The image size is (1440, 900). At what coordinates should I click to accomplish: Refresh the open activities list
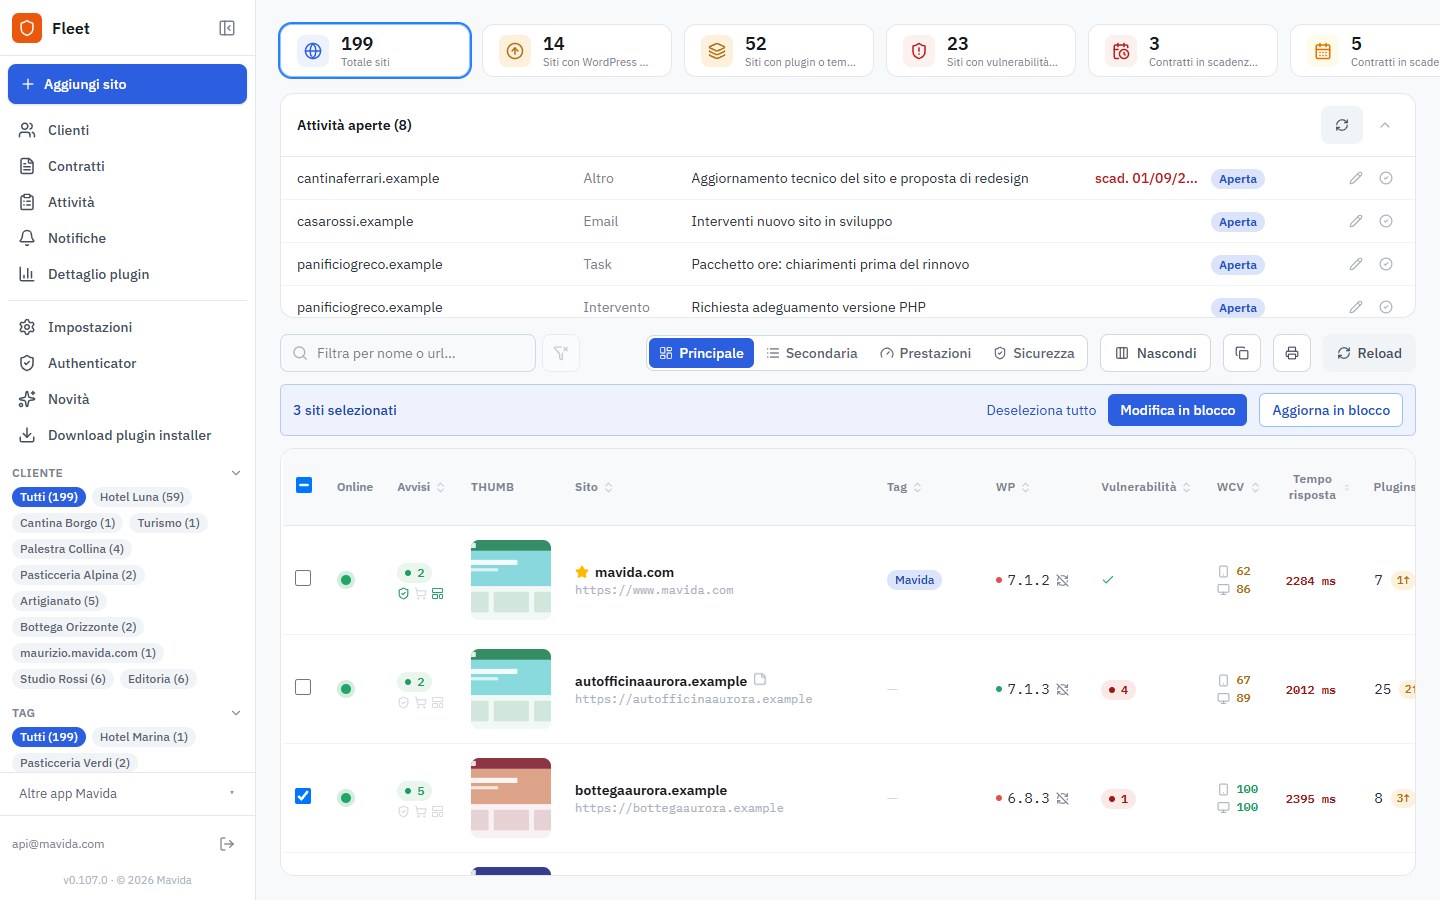click(1342, 125)
